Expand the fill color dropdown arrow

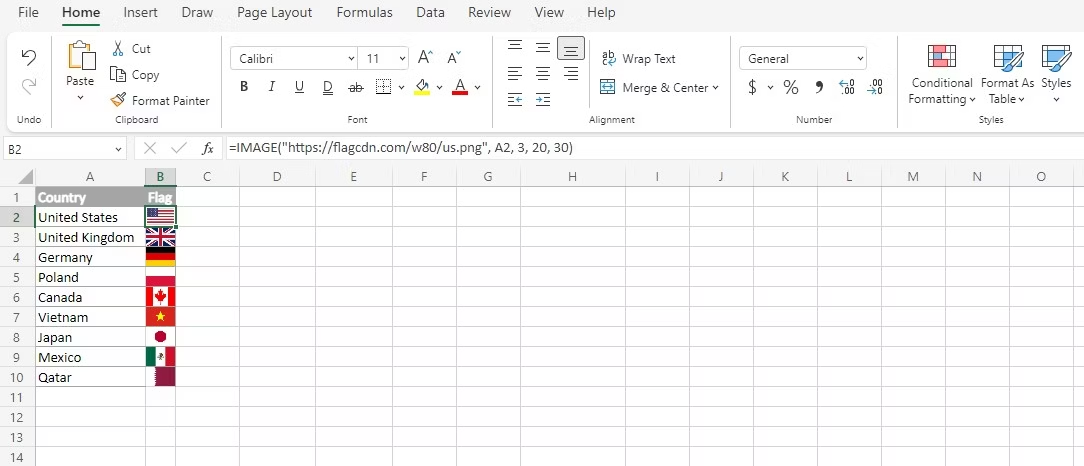[x=439, y=88]
